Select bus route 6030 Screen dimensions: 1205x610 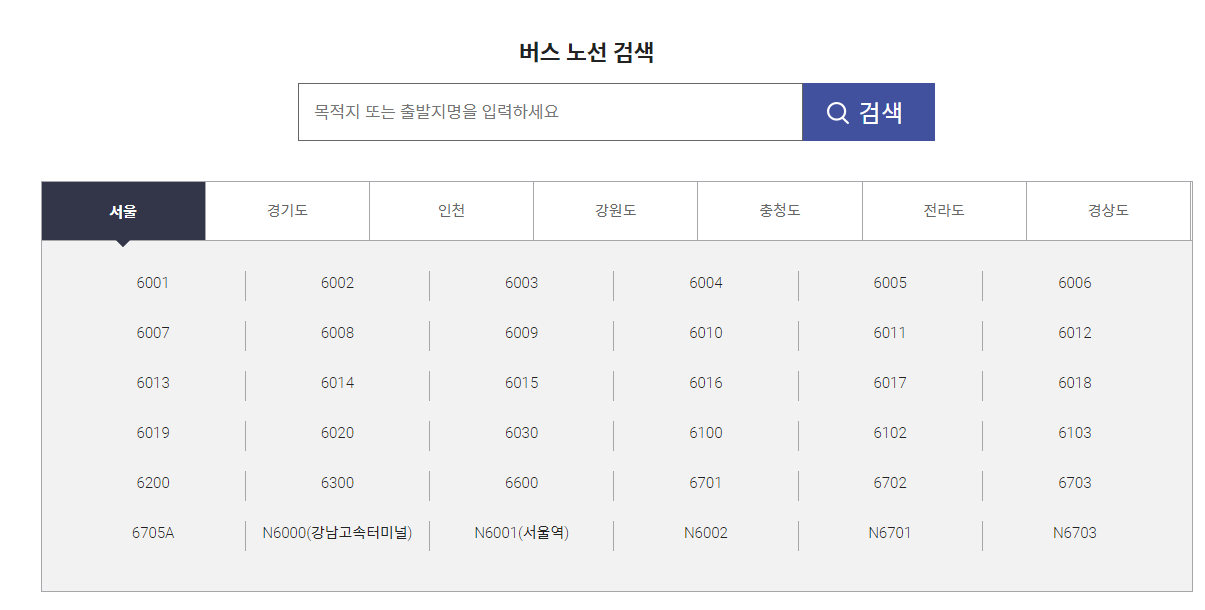[x=521, y=433]
